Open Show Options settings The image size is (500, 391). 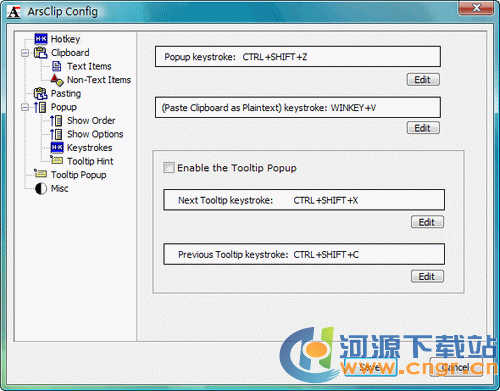95,134
